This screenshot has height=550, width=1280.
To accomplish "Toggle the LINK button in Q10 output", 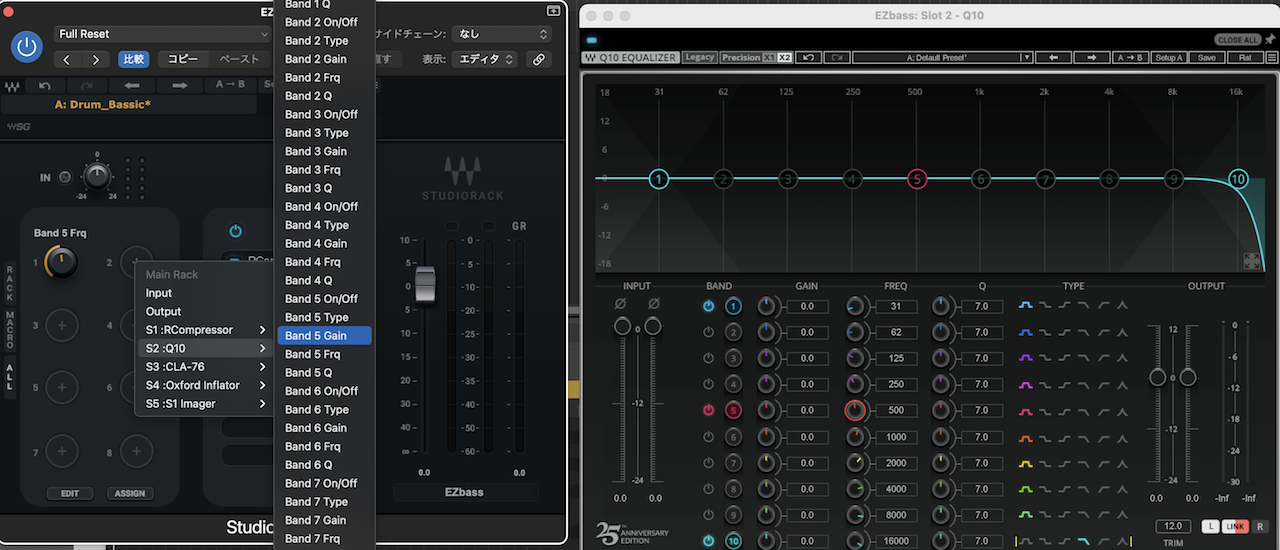I will point(1236,526).
